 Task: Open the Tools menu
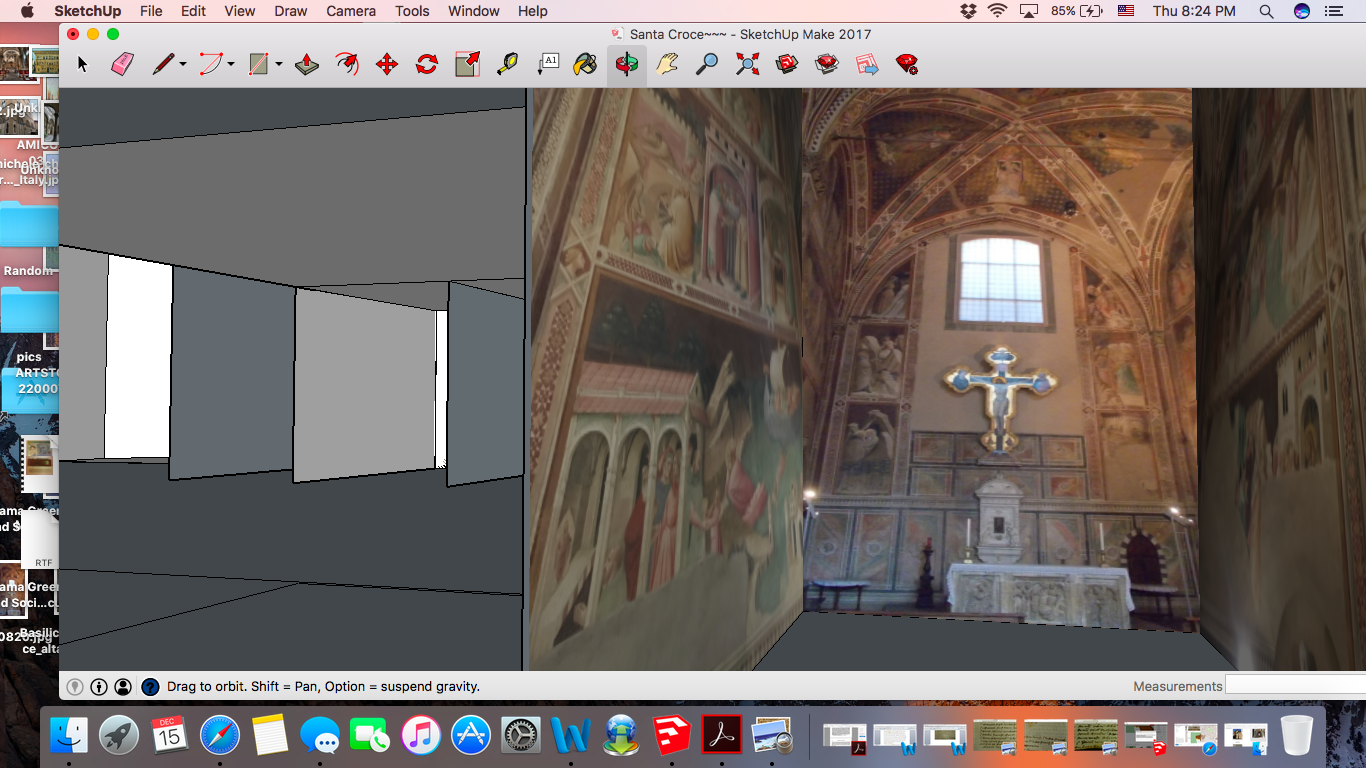(412, 11)
